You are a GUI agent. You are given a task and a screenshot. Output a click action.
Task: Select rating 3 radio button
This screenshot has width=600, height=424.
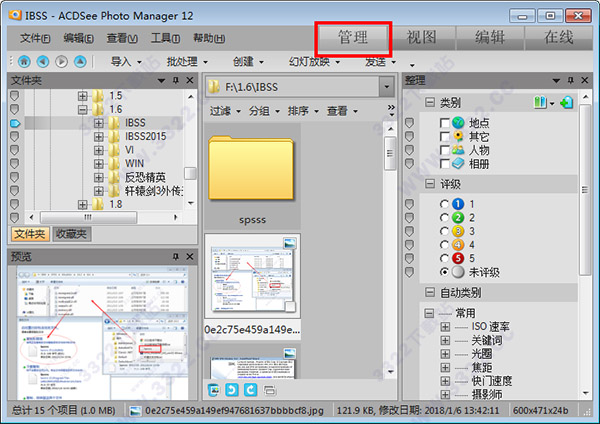(x=444, y=231)
